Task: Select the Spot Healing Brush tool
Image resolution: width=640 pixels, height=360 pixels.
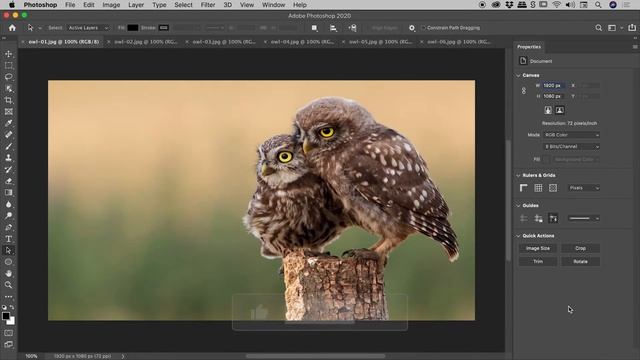Action: coord(8,134)
